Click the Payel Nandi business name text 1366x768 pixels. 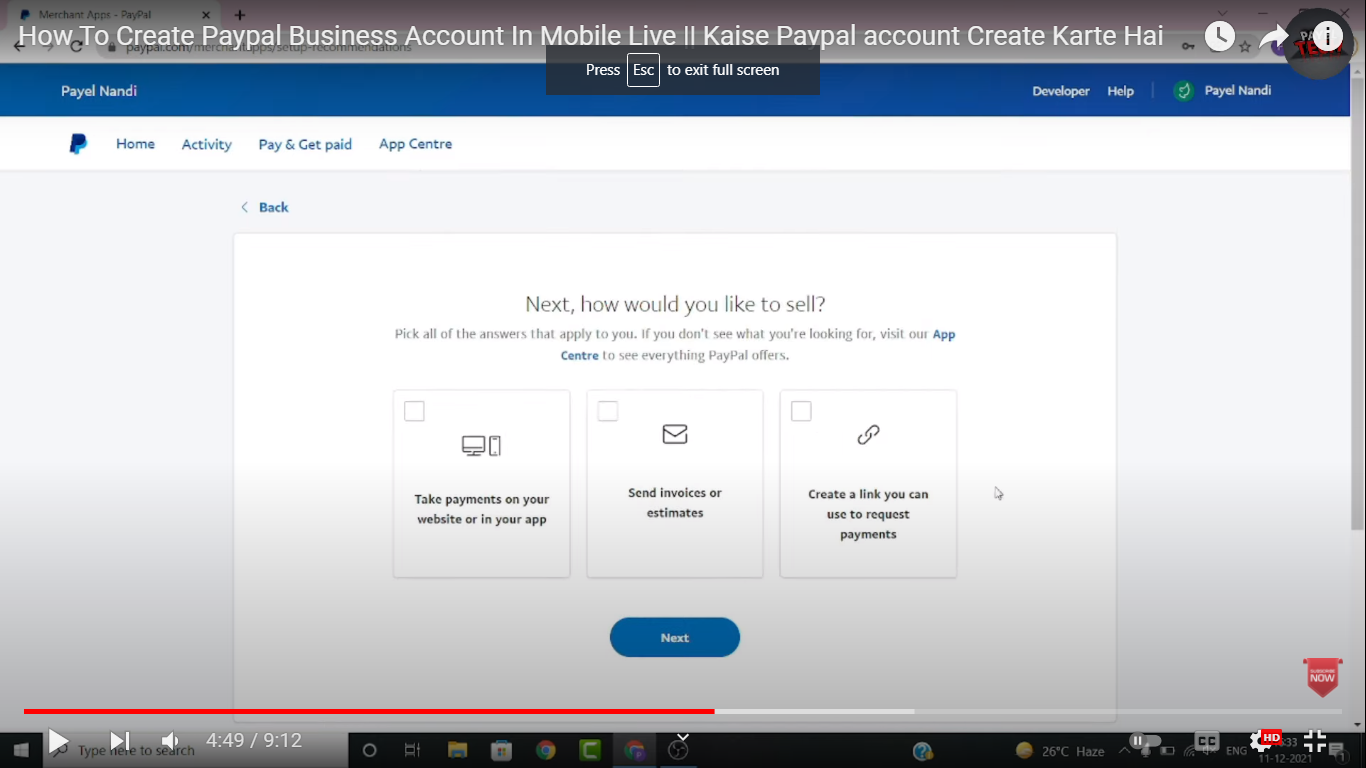tap(99, 91)
